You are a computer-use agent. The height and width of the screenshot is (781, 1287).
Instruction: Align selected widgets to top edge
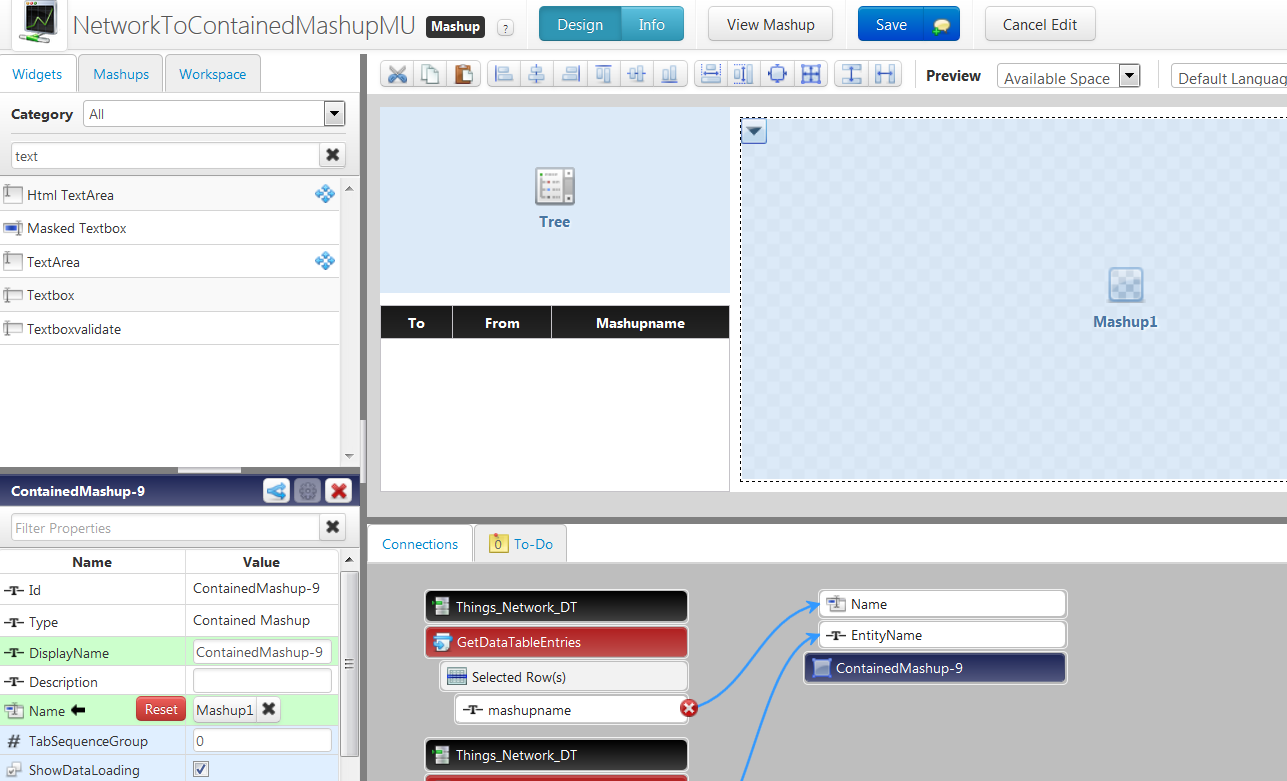(603, 74)
